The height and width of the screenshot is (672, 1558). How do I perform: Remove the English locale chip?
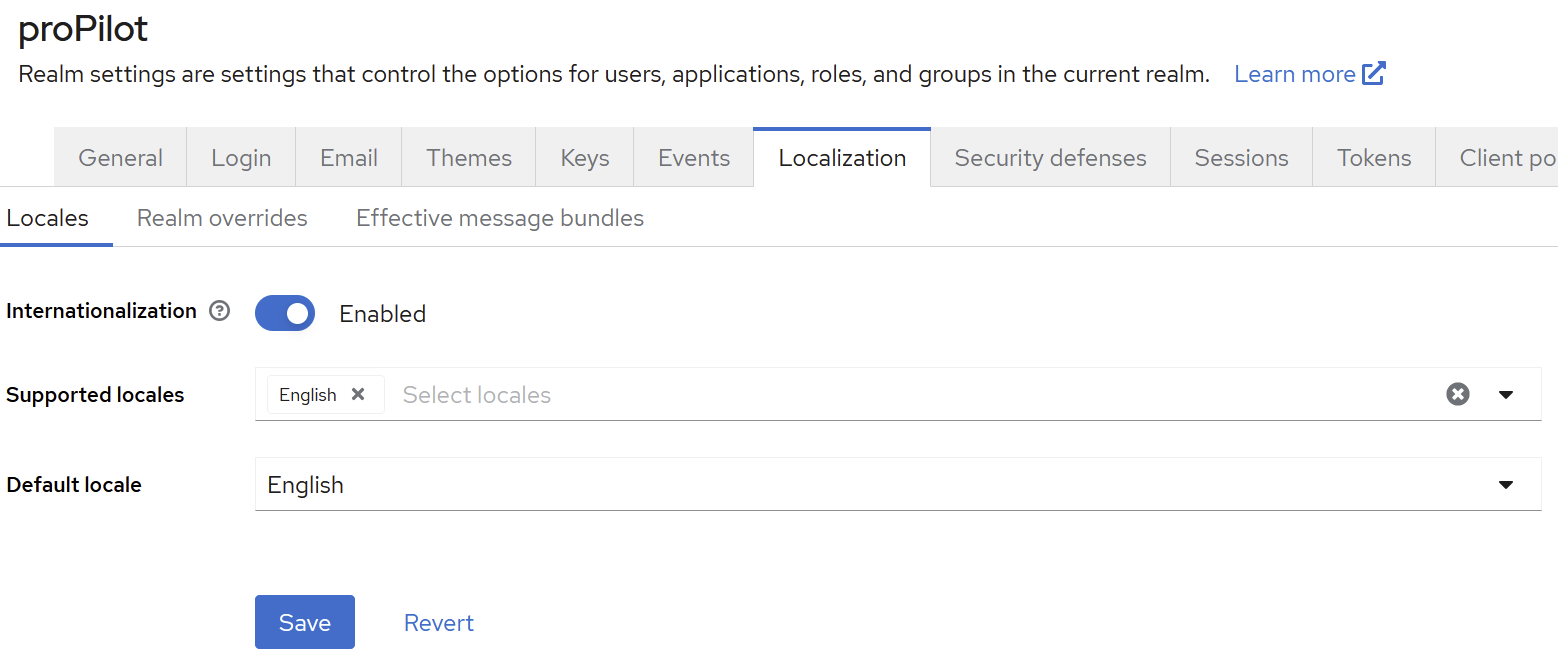(358, 395)
